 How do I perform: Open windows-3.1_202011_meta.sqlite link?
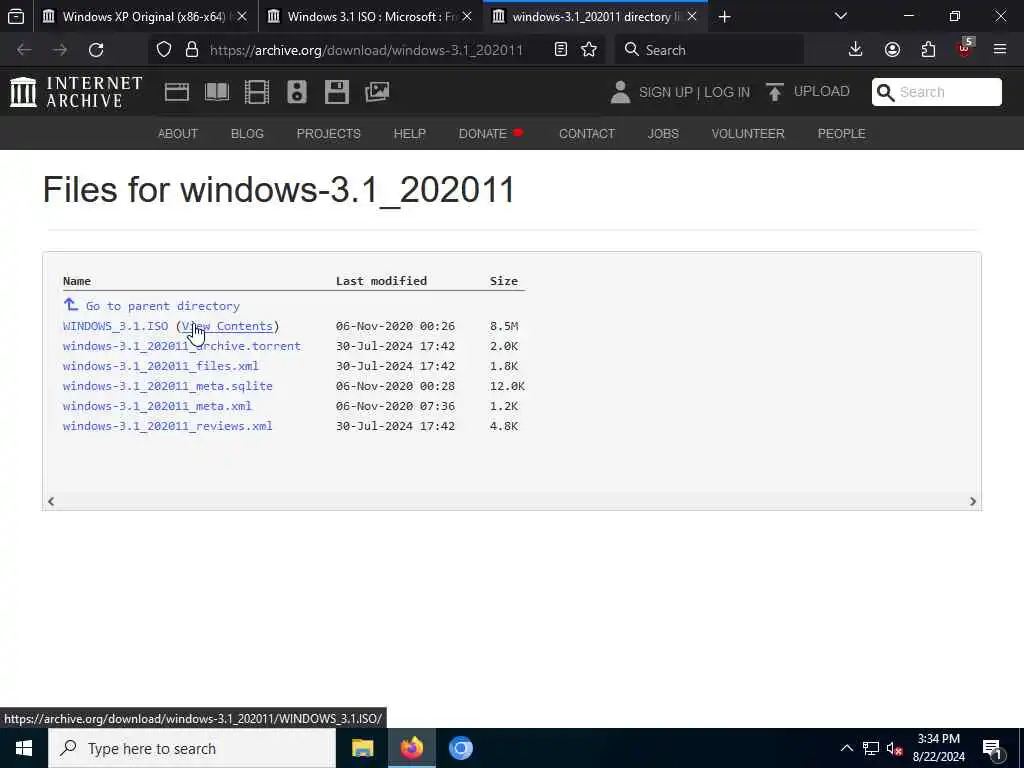point(168,386)
